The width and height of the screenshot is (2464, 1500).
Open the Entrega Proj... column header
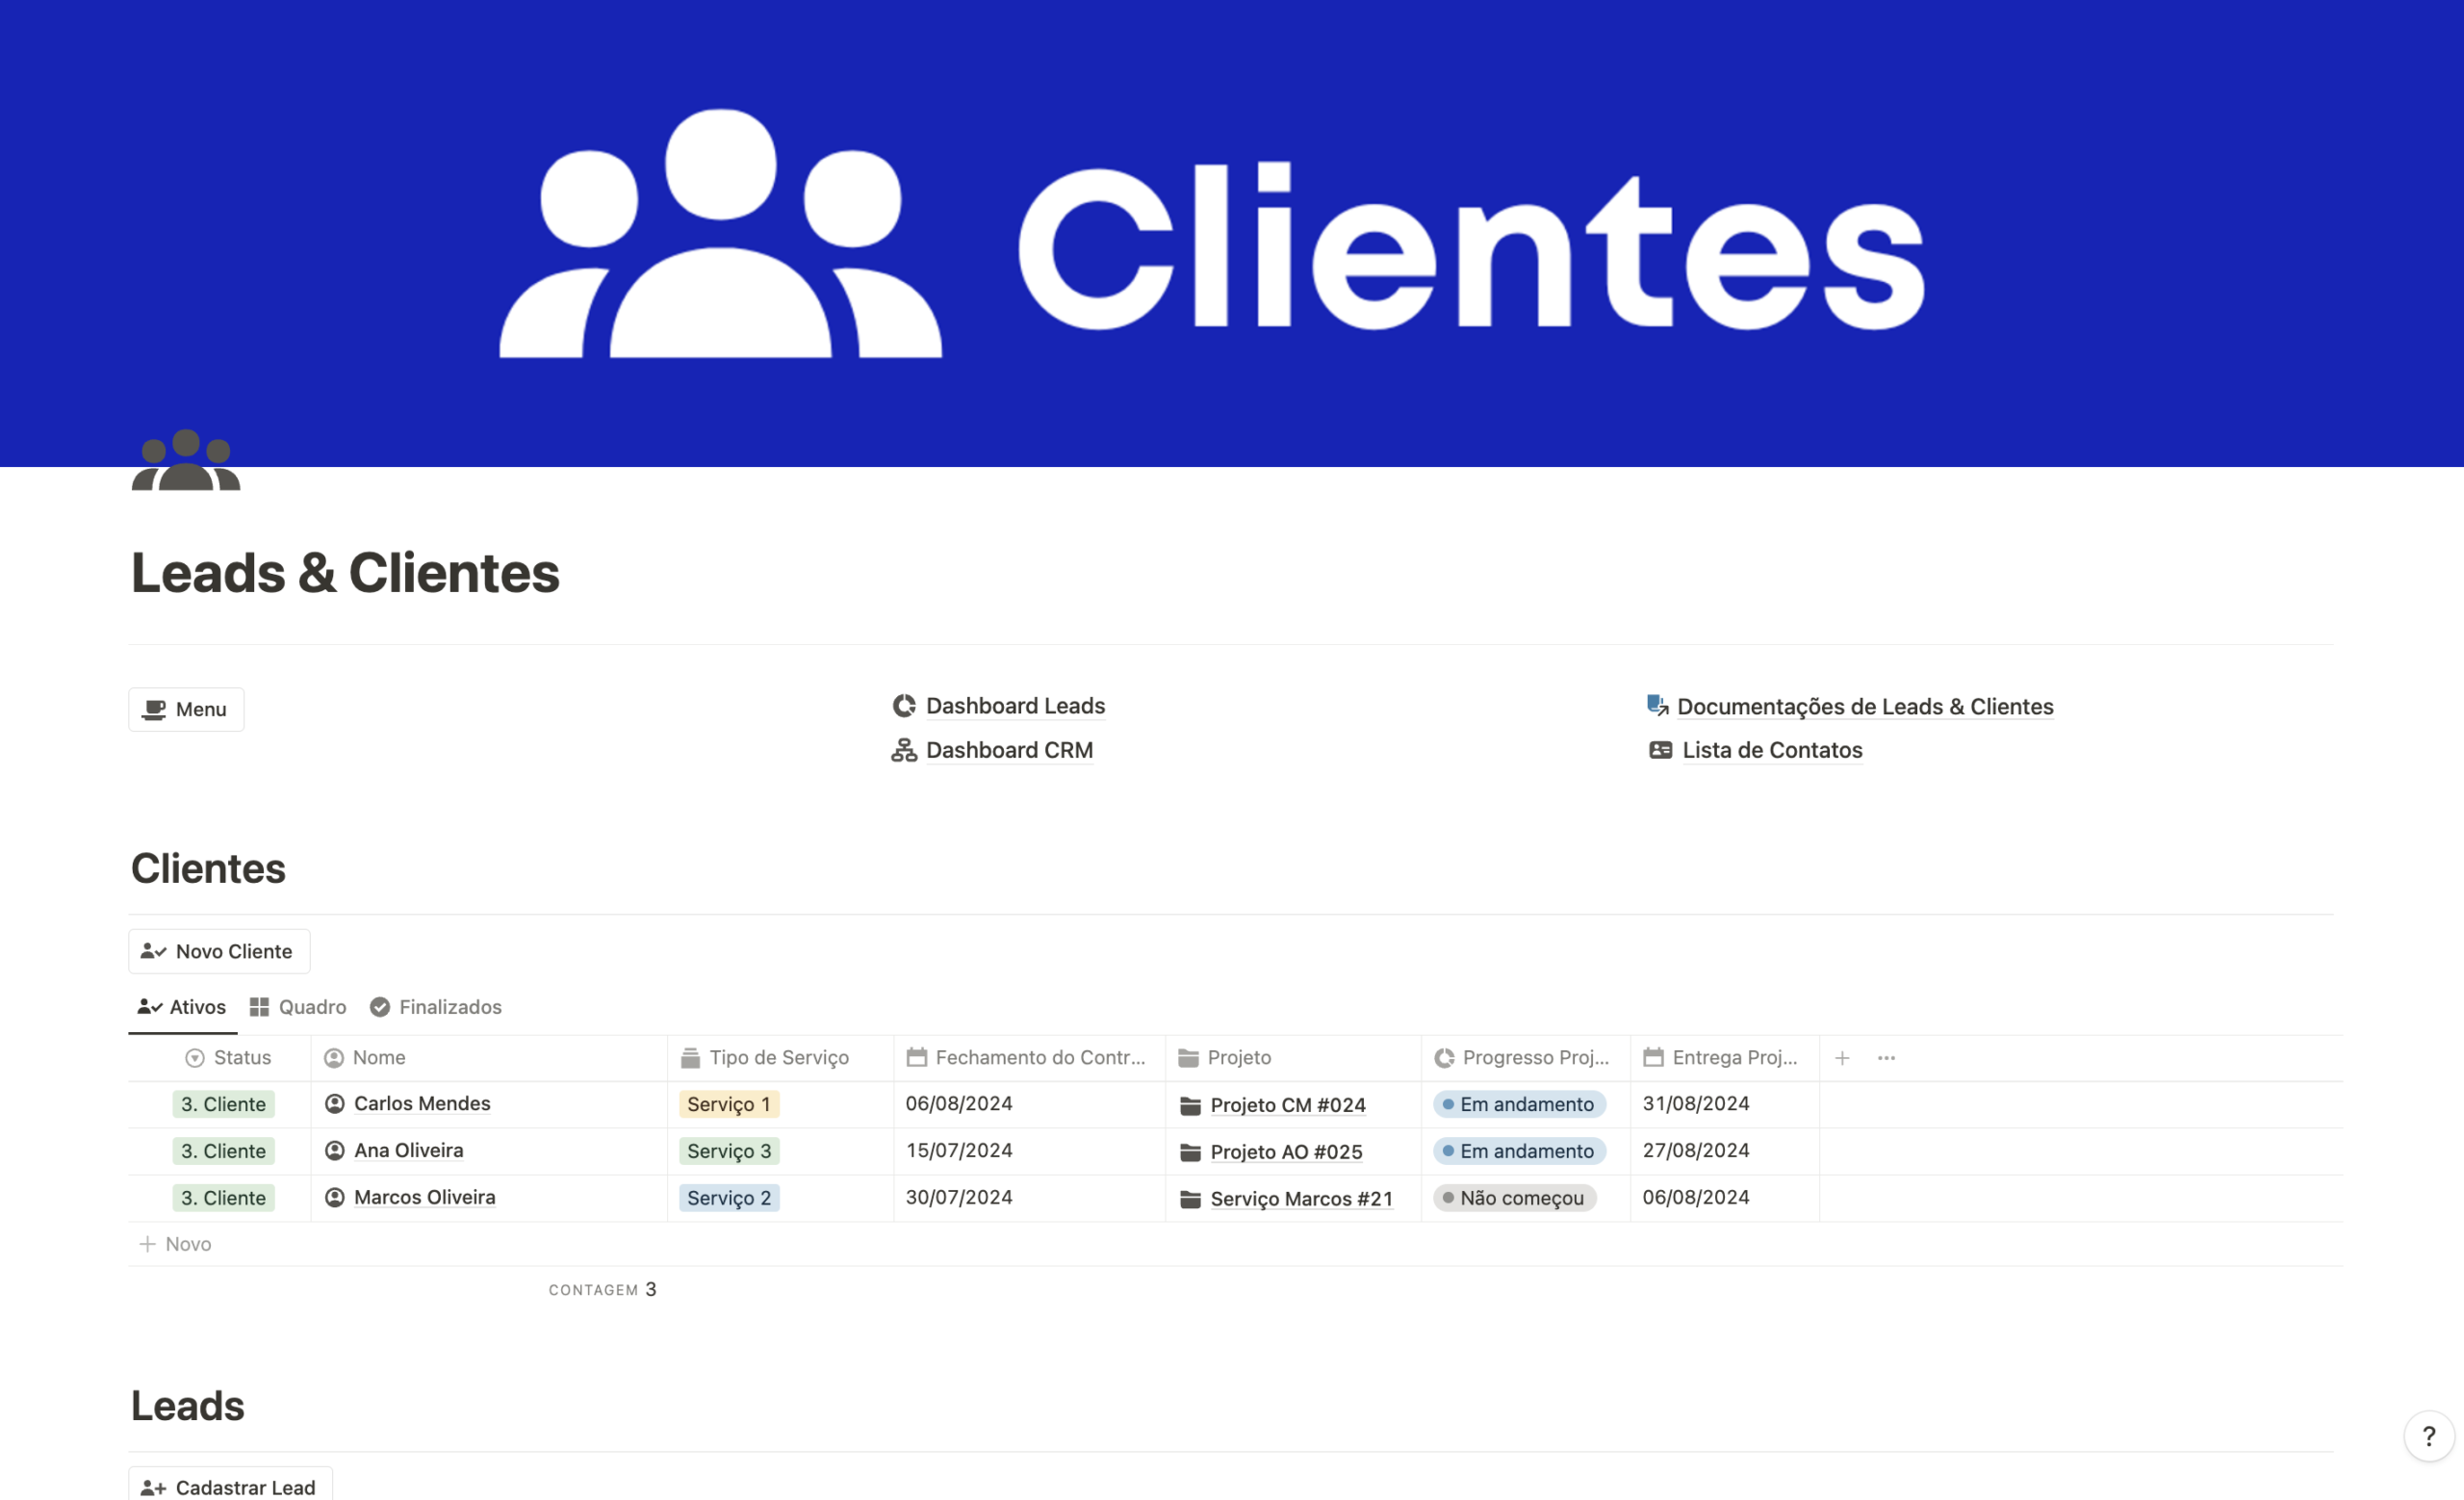coord(1724,1058)
